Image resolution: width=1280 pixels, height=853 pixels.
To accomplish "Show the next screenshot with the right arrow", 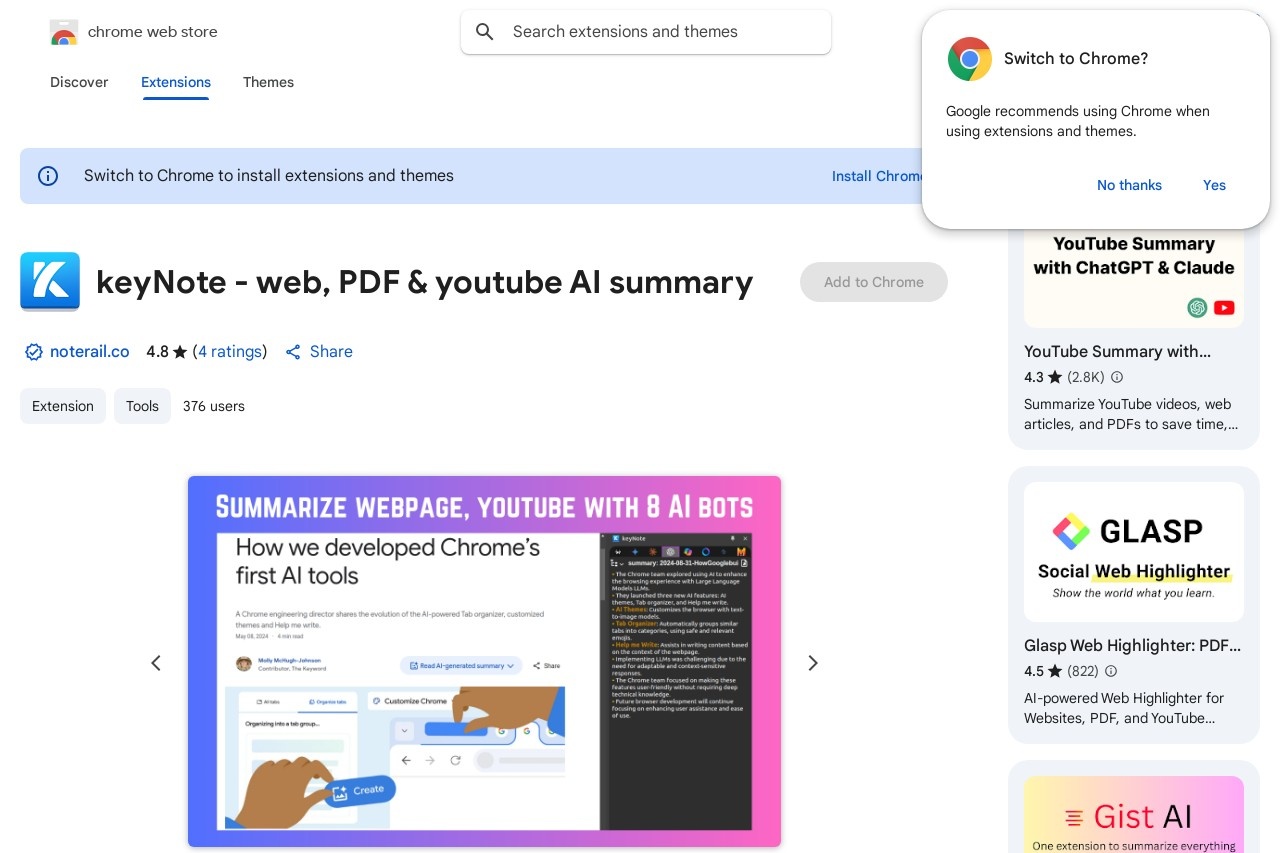I will [x=813, y=663].
